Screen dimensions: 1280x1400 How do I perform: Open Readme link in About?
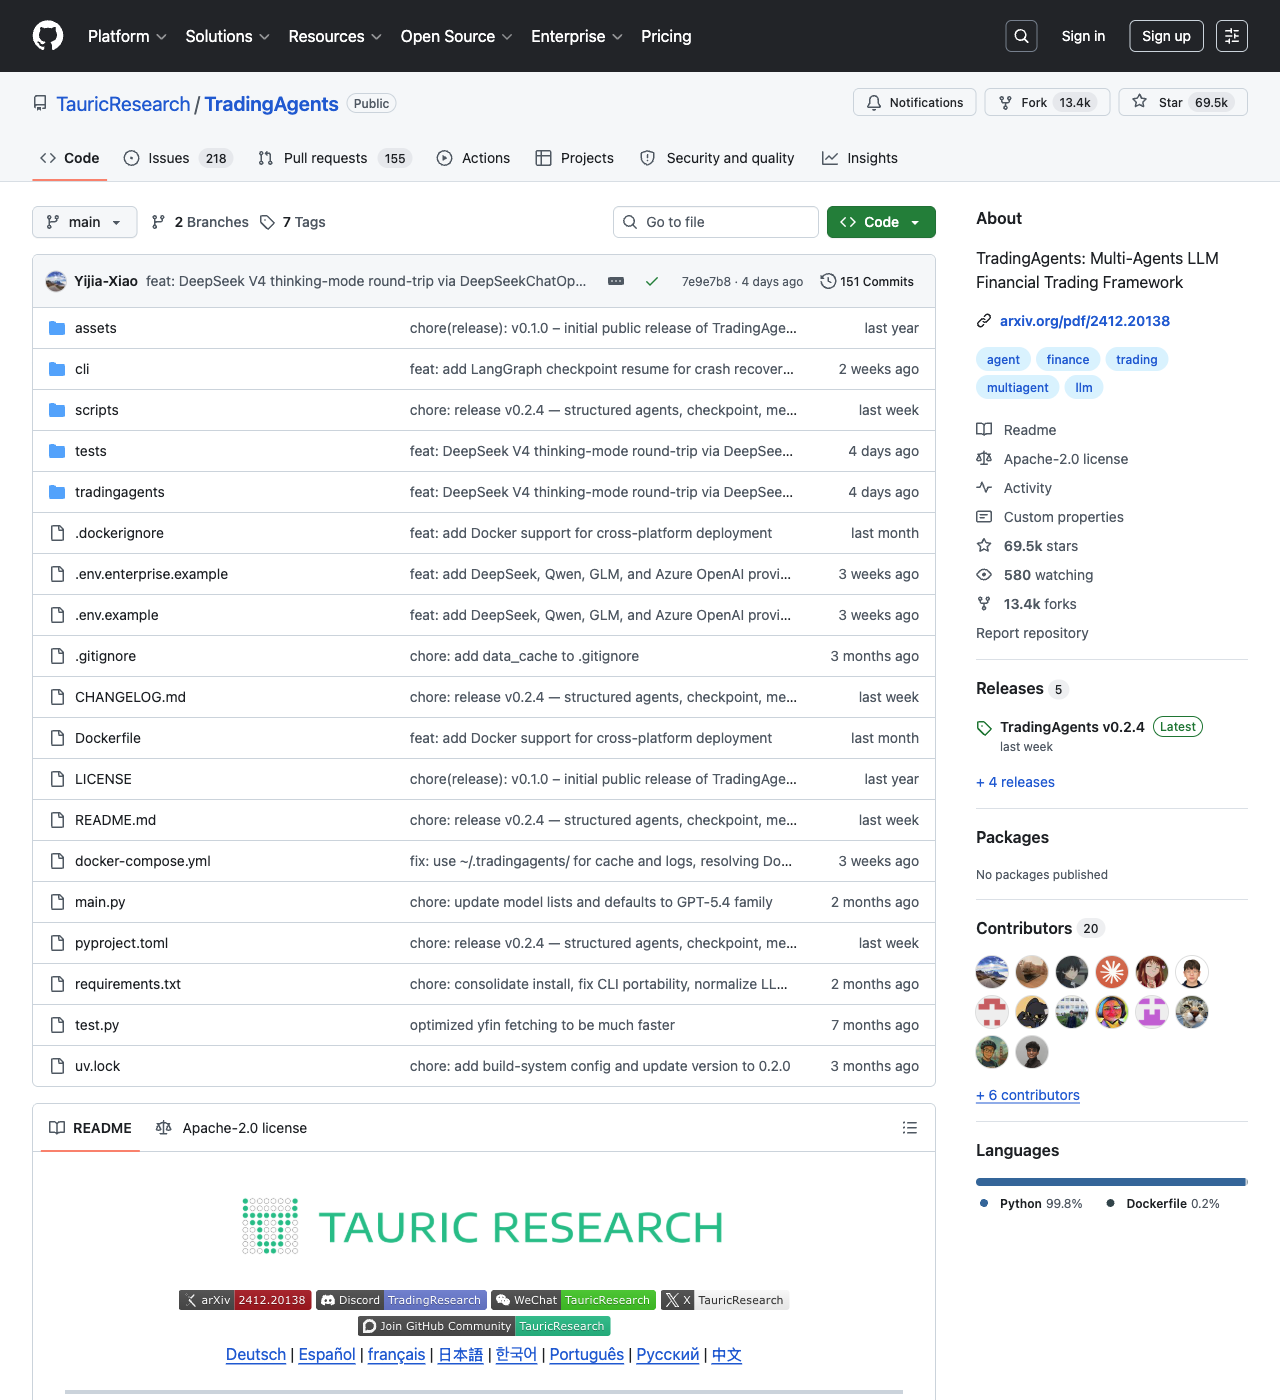tap(1030, 430)
